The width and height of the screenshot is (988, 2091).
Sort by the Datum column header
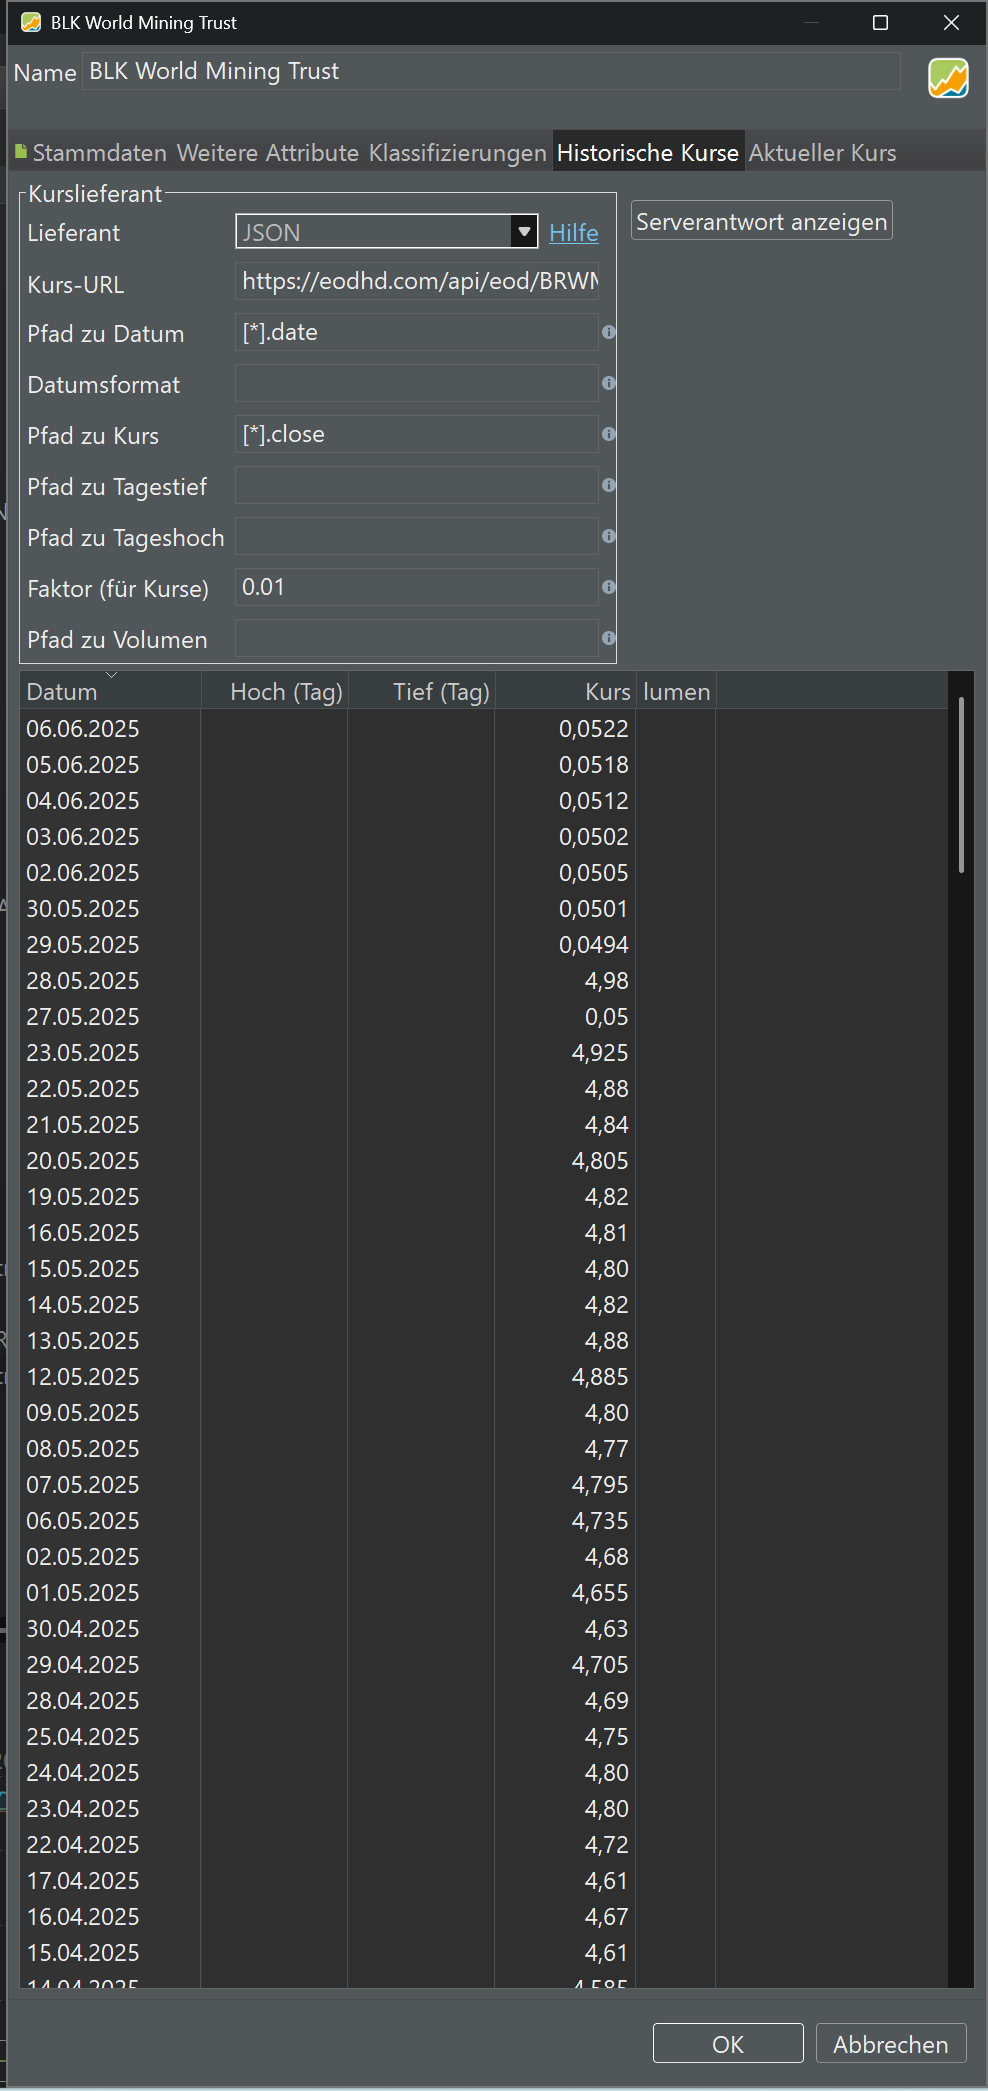point(110,691)
